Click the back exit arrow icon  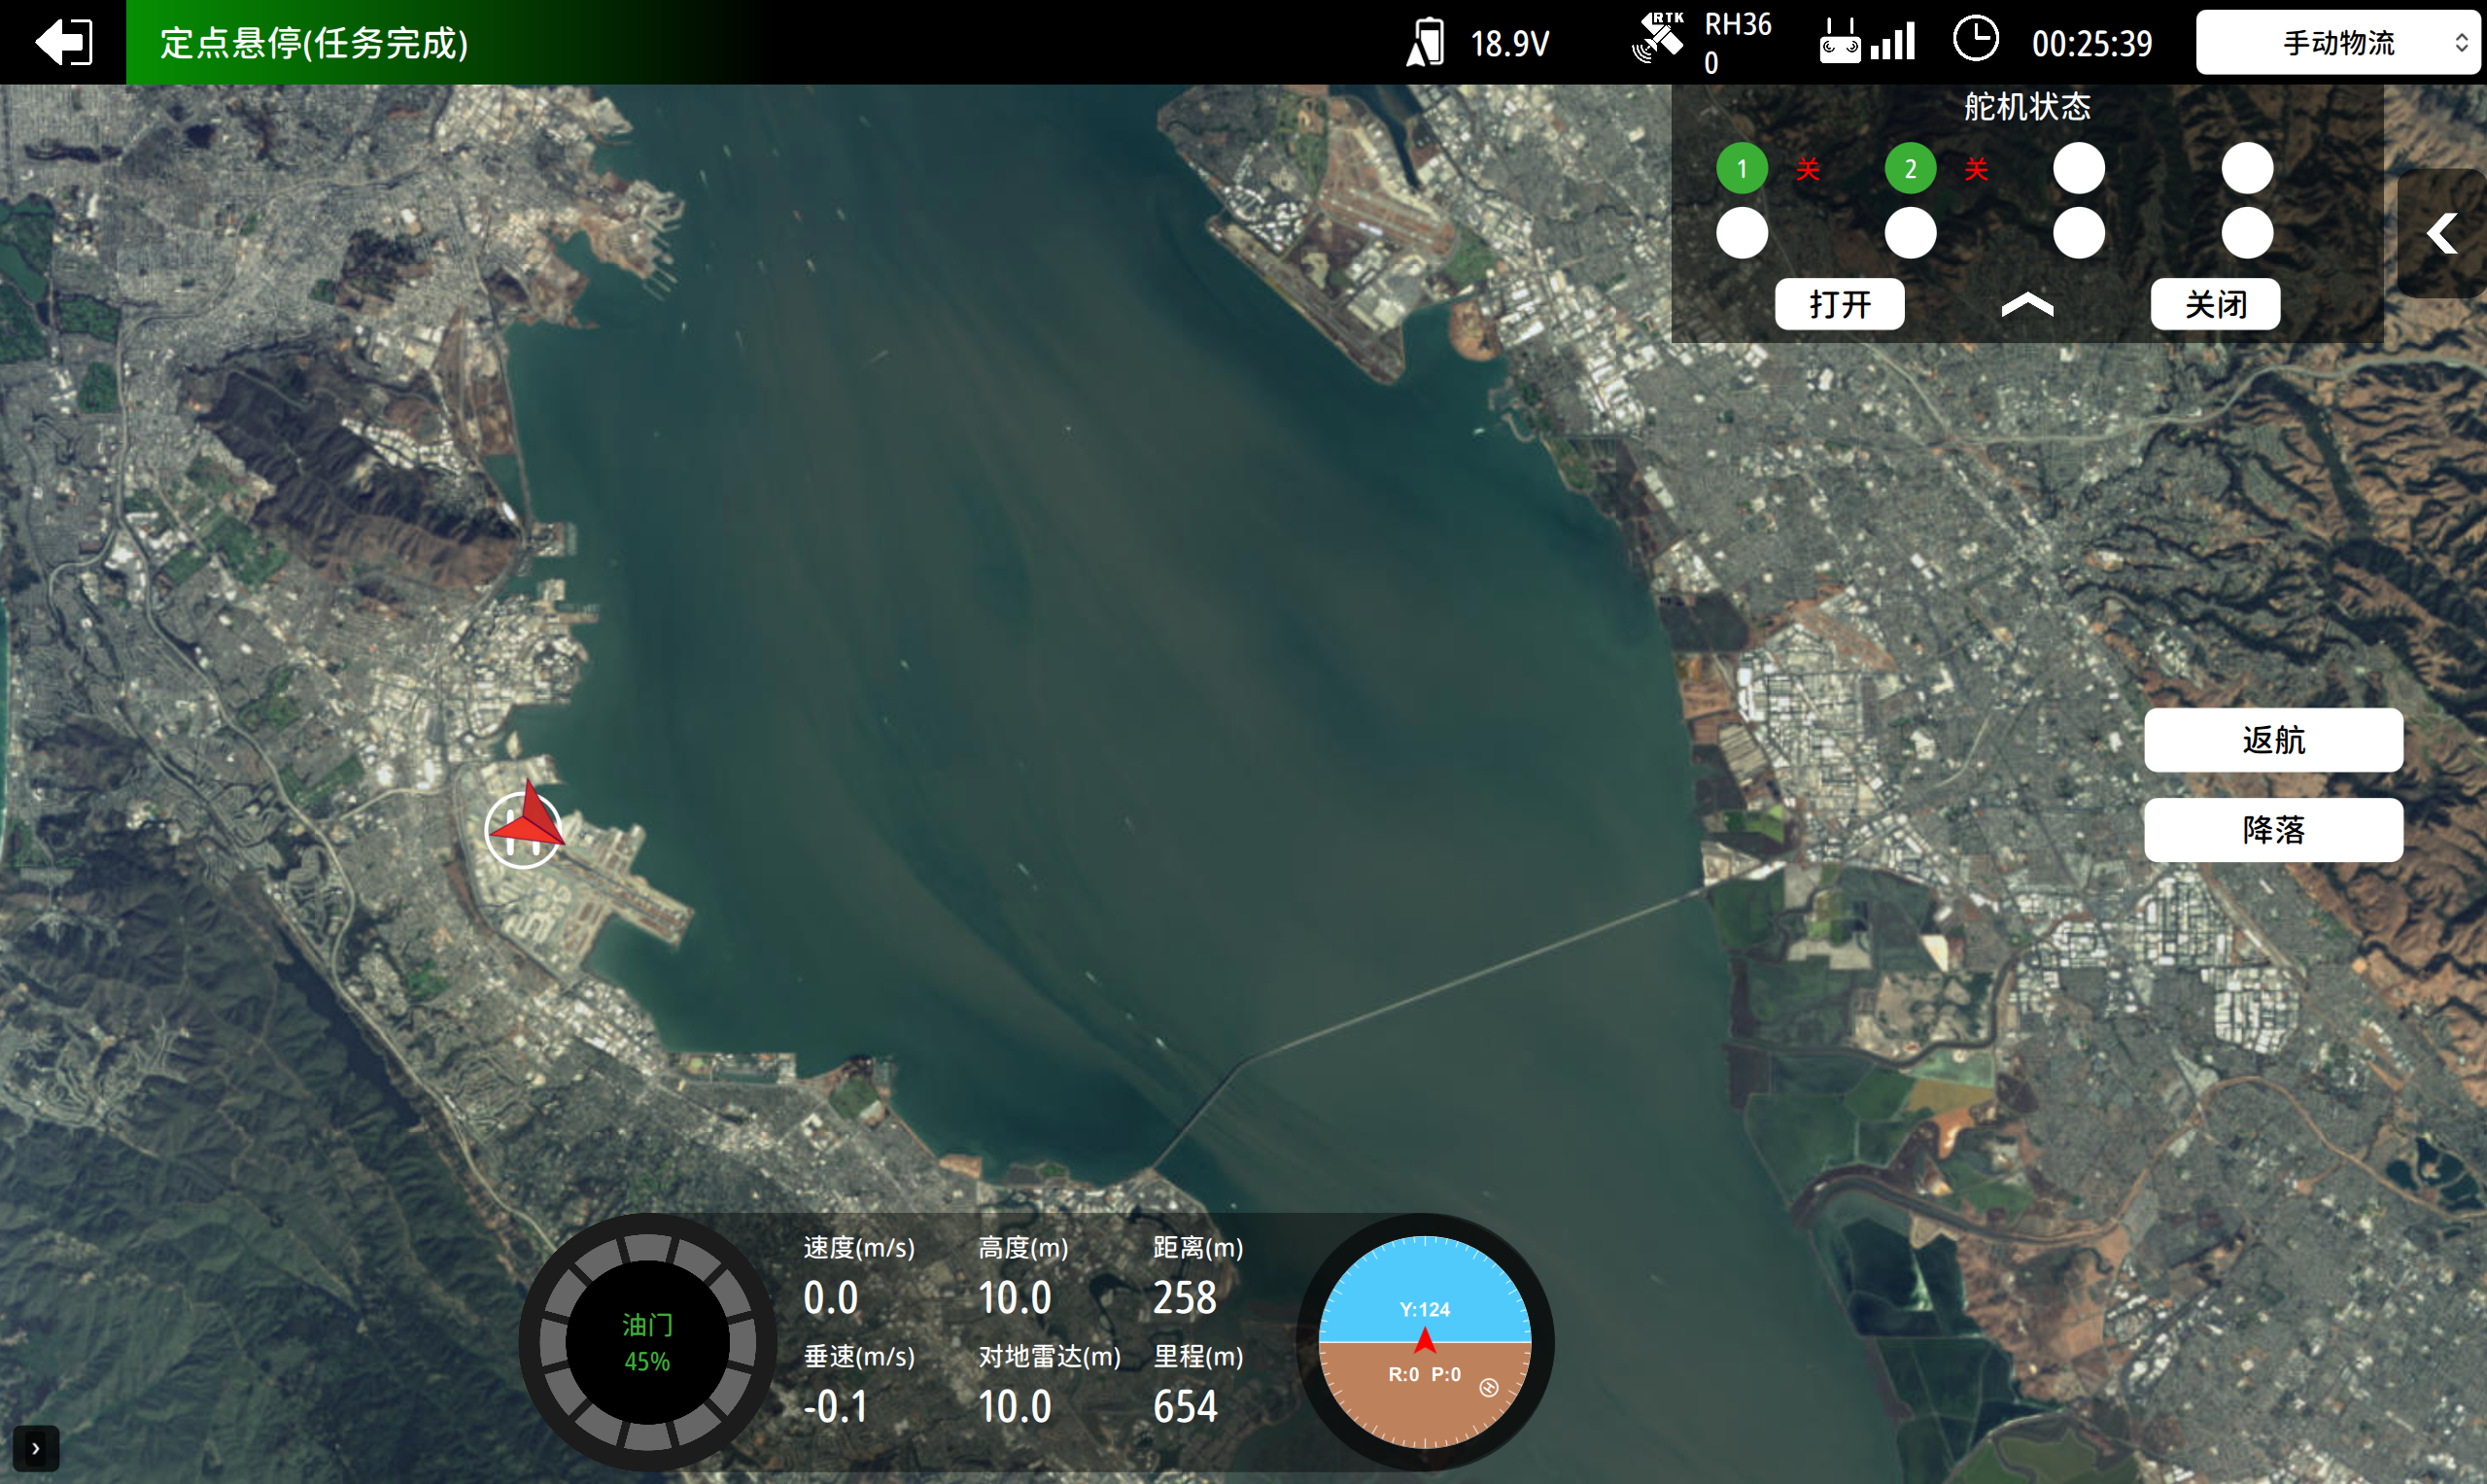coord(64,42)
